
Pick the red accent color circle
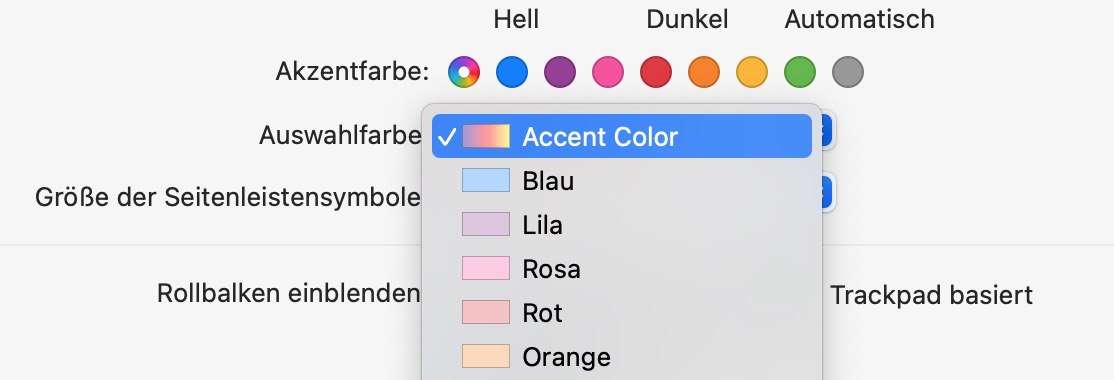tap(656, 72)
